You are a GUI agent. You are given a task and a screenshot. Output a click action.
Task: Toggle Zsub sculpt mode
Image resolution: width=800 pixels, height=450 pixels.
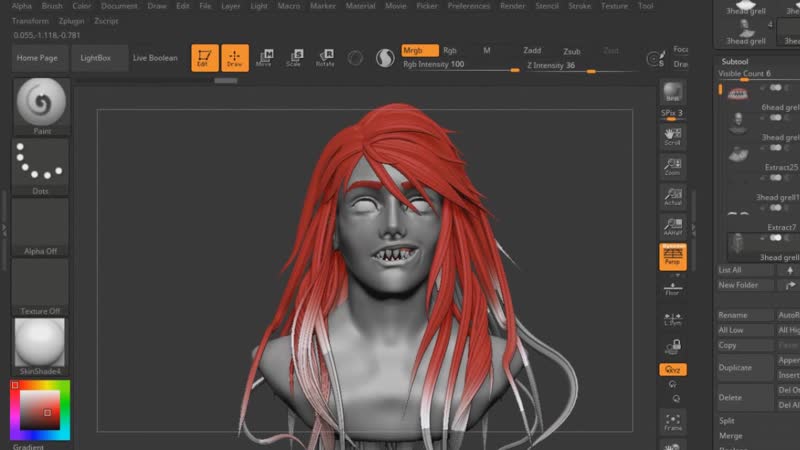[x=571, y=52]
